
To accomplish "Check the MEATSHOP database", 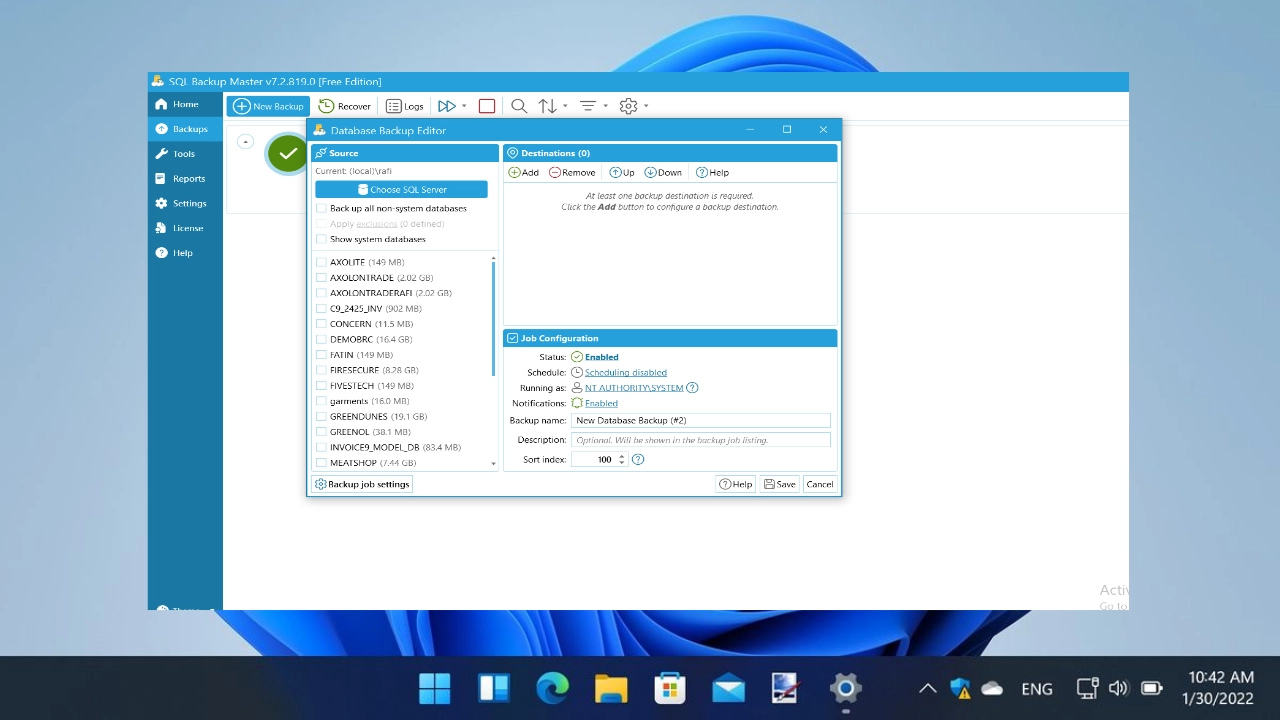I will click(321, 463).
